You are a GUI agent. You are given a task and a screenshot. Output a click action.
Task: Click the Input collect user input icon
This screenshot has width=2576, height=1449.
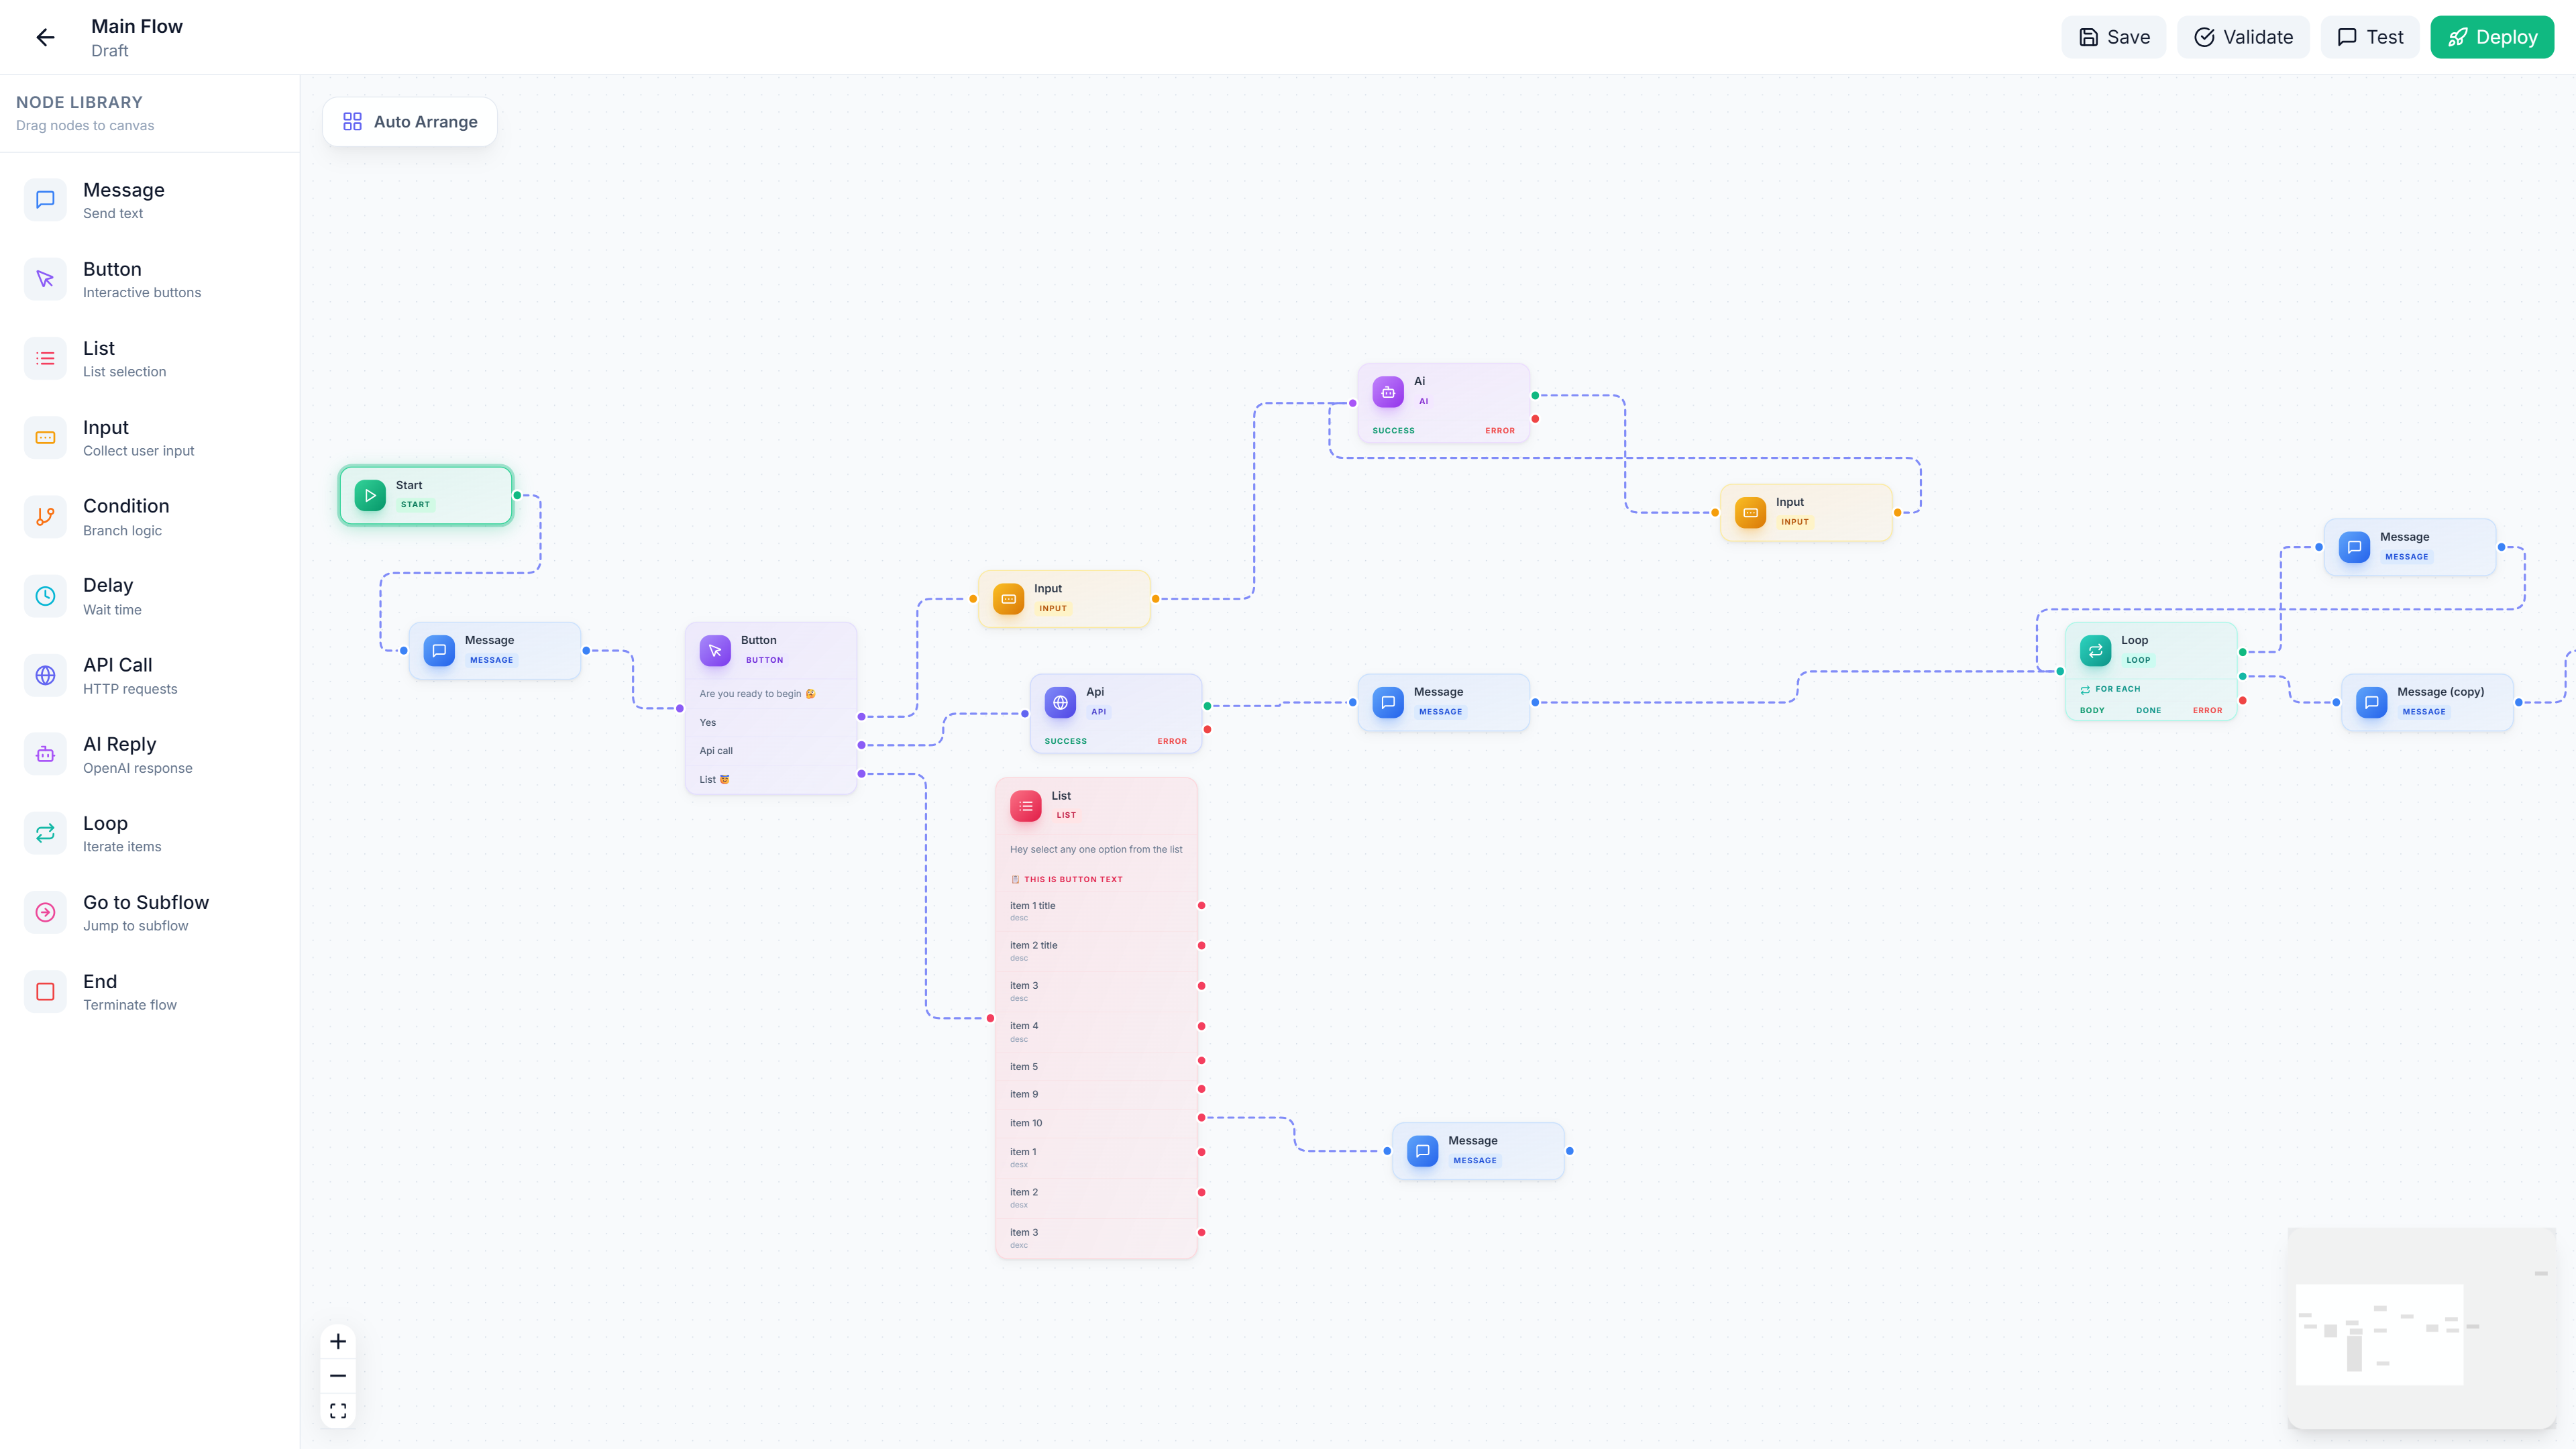click(x=45, y=437)
